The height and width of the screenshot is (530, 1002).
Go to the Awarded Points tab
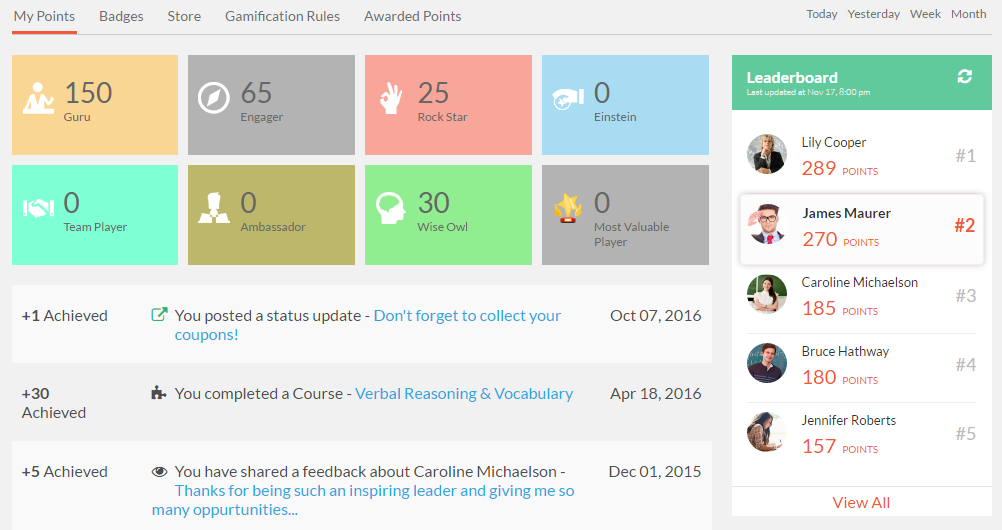tap(413, 16)
